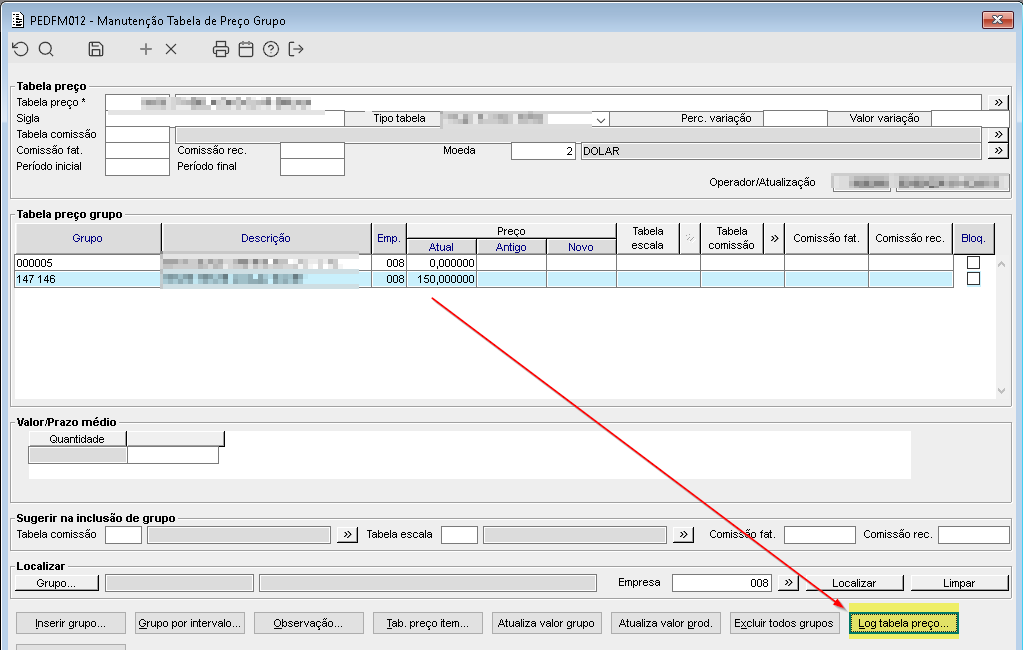The height and width of the screenshot is (650, 1023).
Task: Click the Excluir todos grupos button
Action: [784, 623]
